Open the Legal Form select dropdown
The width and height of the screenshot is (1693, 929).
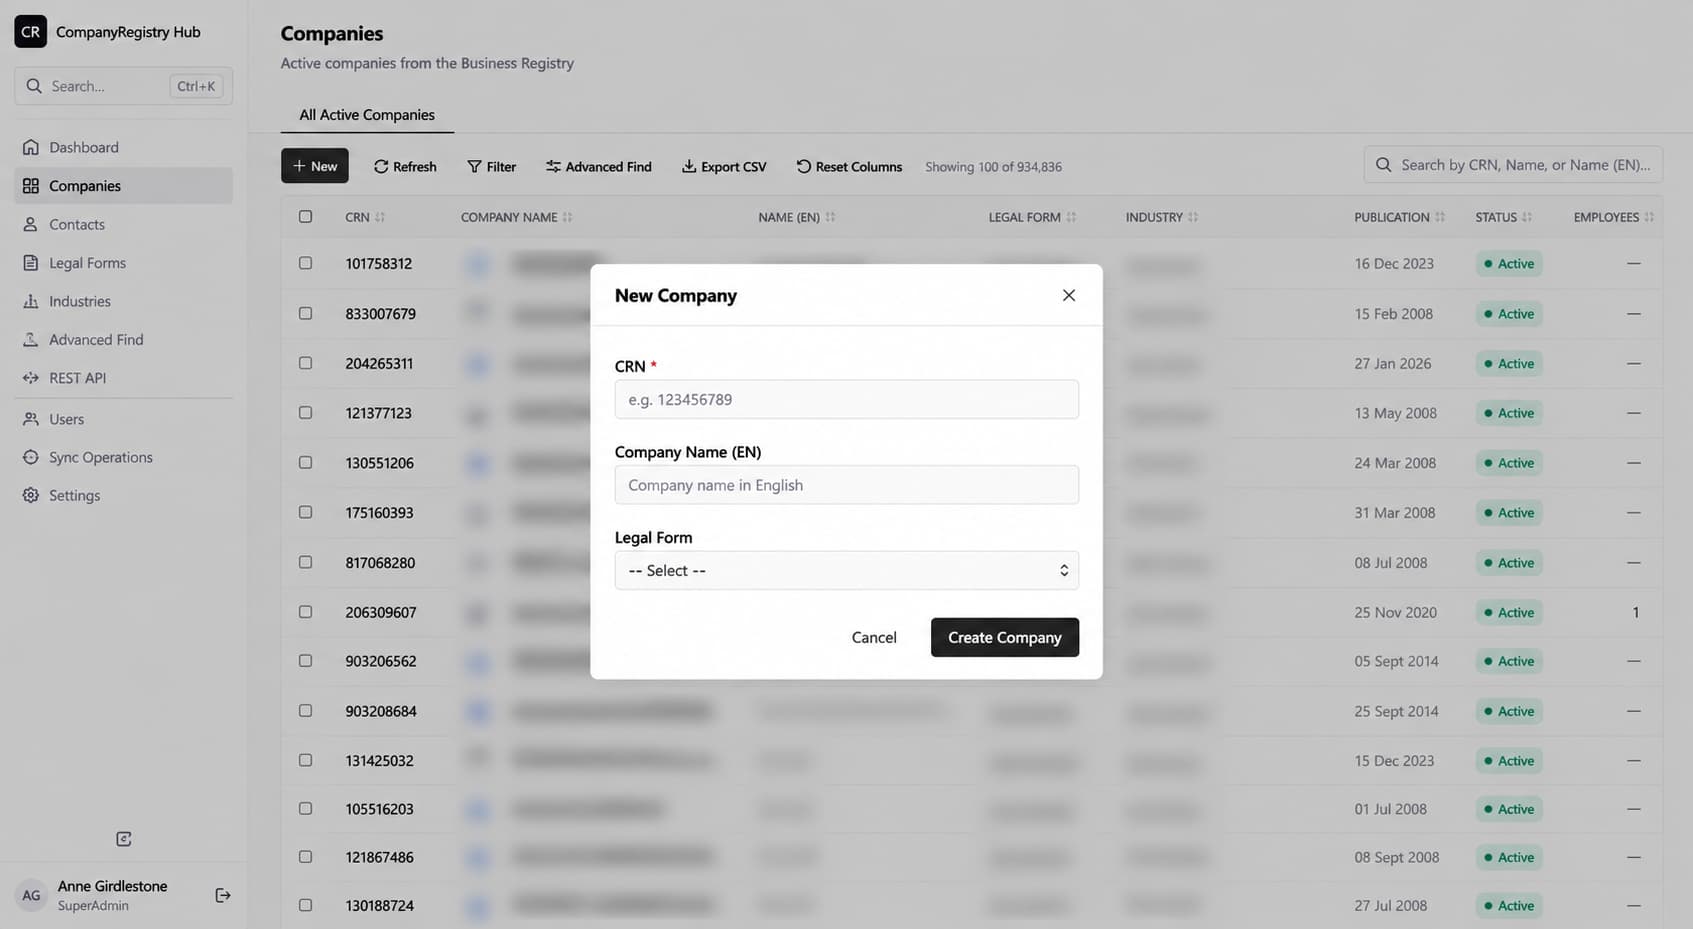[847, 570]
